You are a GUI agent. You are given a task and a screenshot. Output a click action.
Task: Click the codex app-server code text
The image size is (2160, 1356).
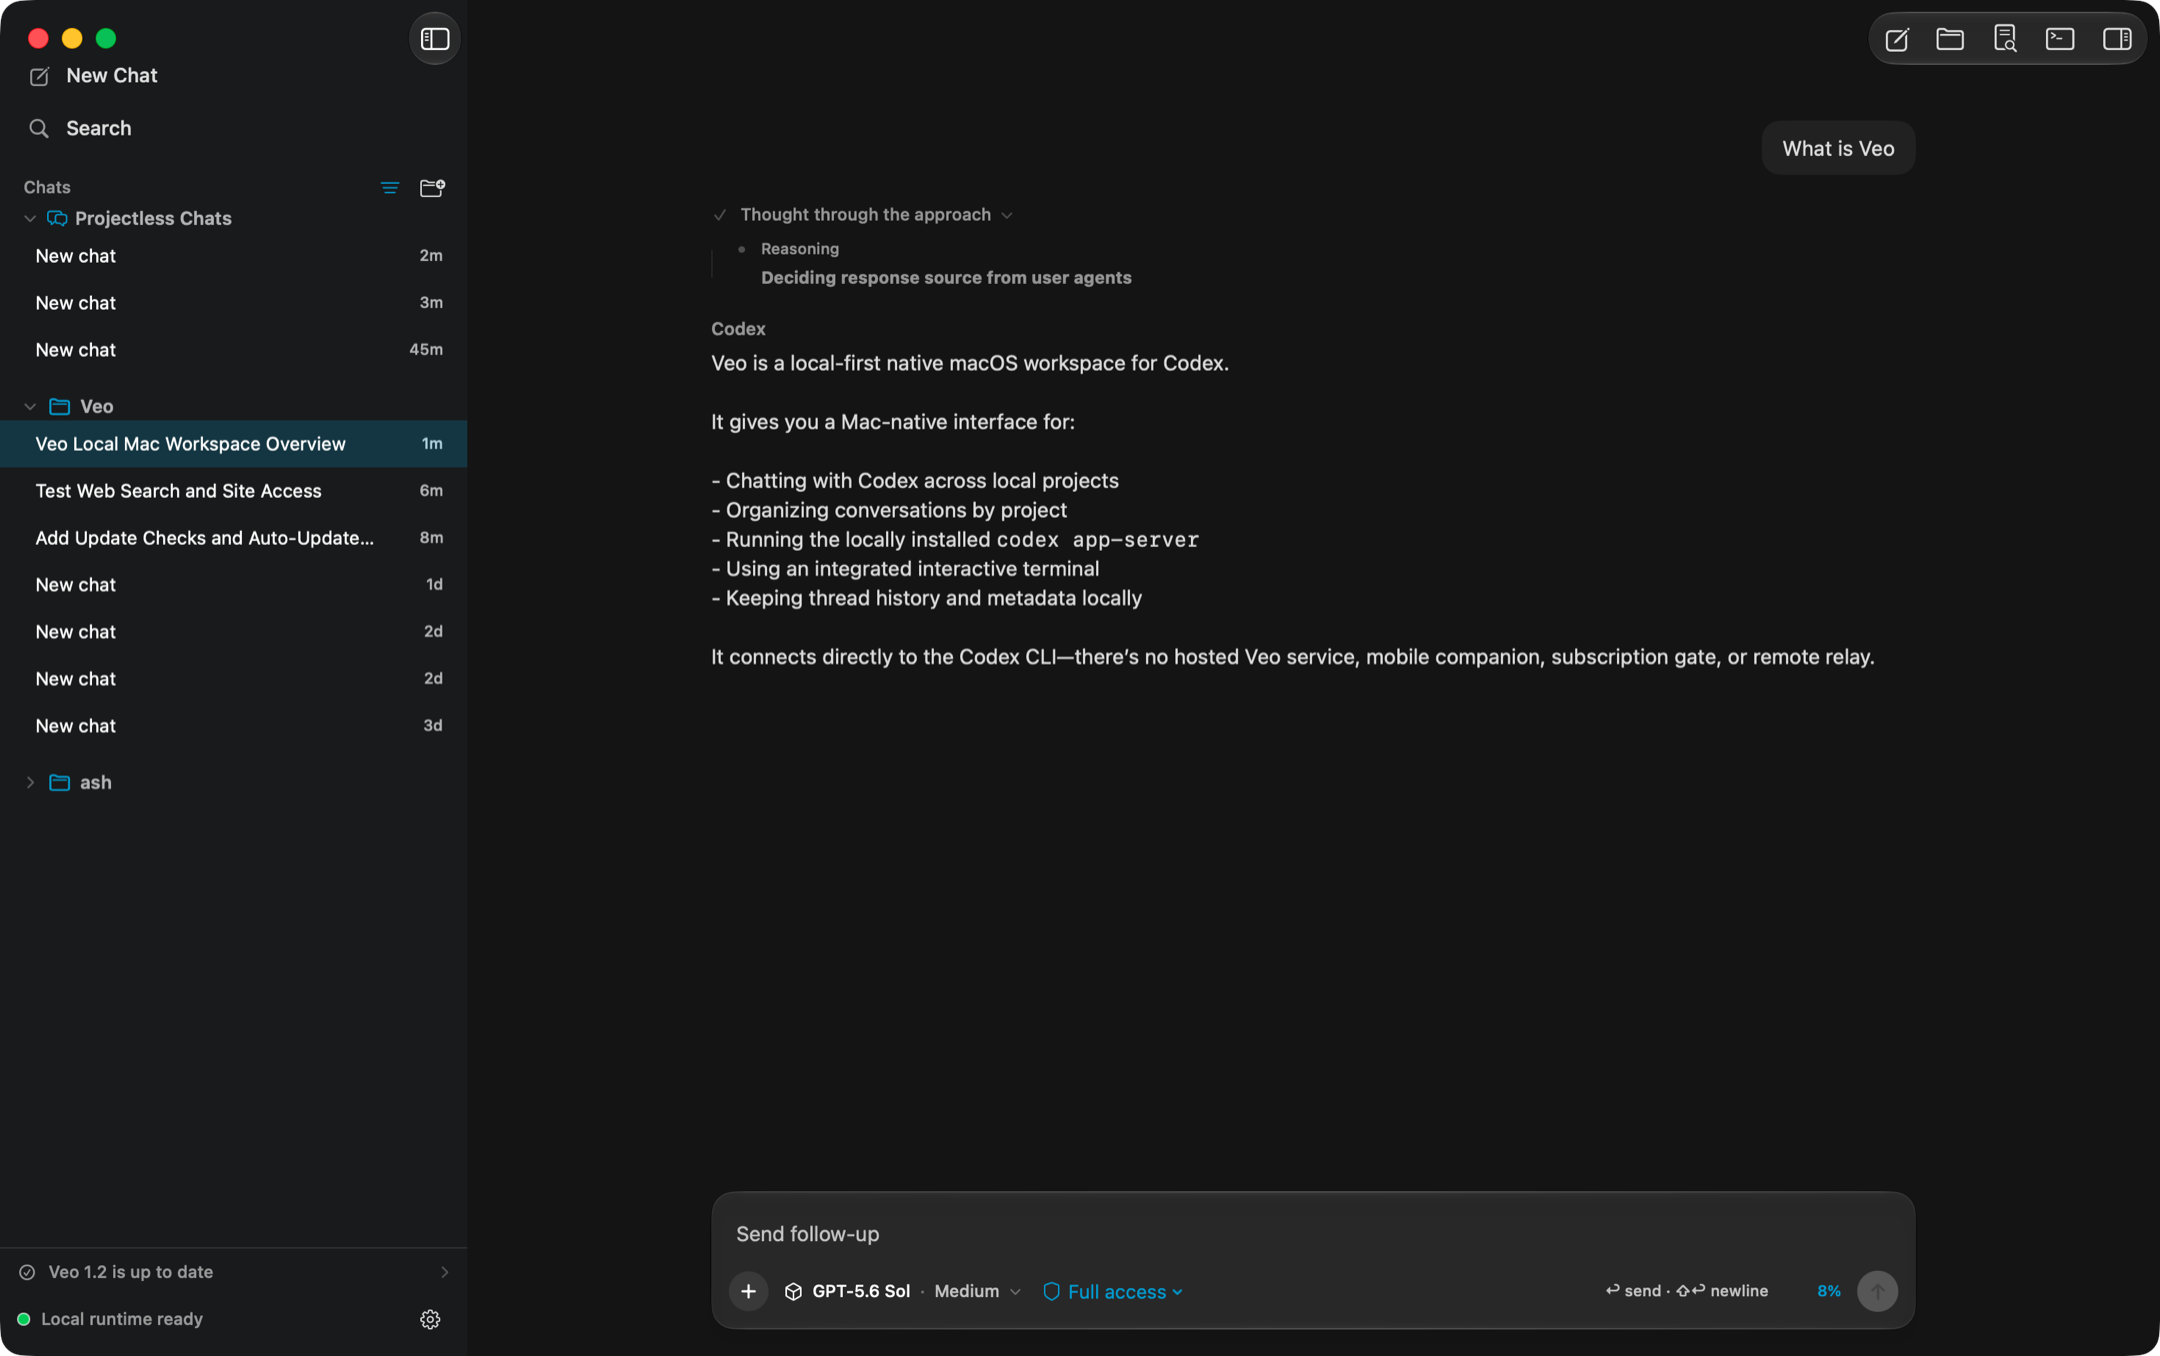coord(1097,540)
